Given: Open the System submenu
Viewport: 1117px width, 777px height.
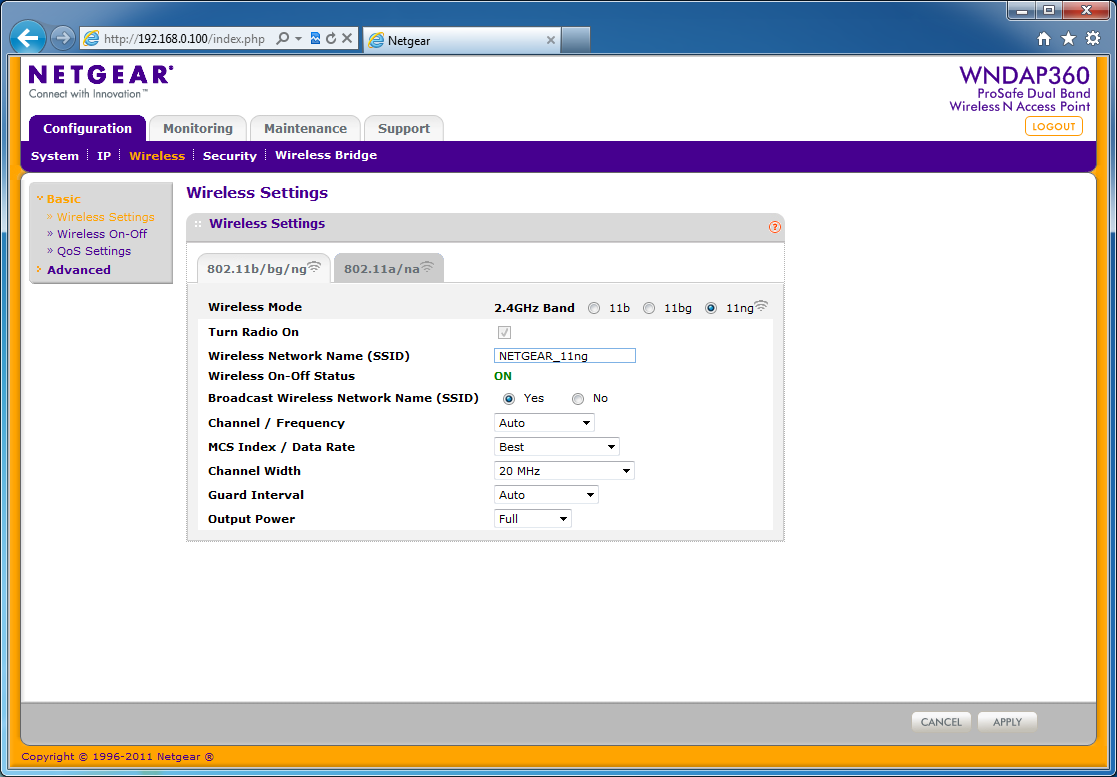Looking at the screenshot, I should tap(55, 156).
